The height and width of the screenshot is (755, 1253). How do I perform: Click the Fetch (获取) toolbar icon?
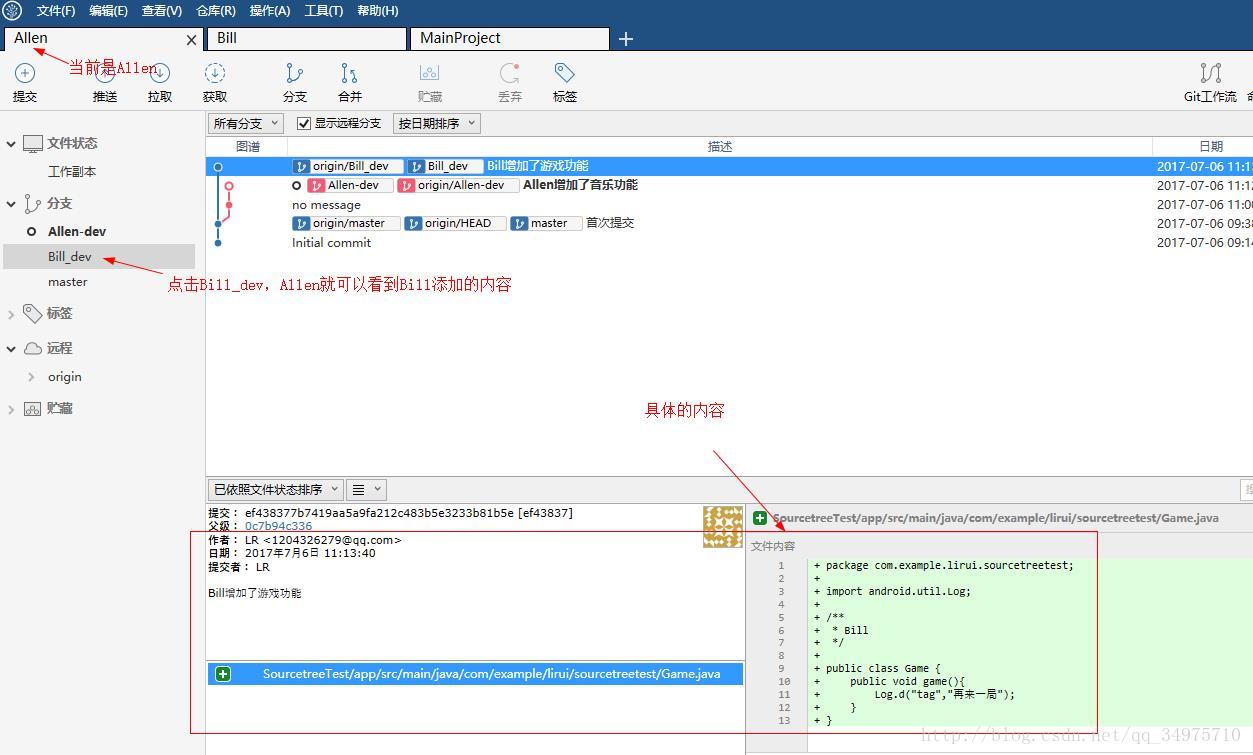pos(215,73)
